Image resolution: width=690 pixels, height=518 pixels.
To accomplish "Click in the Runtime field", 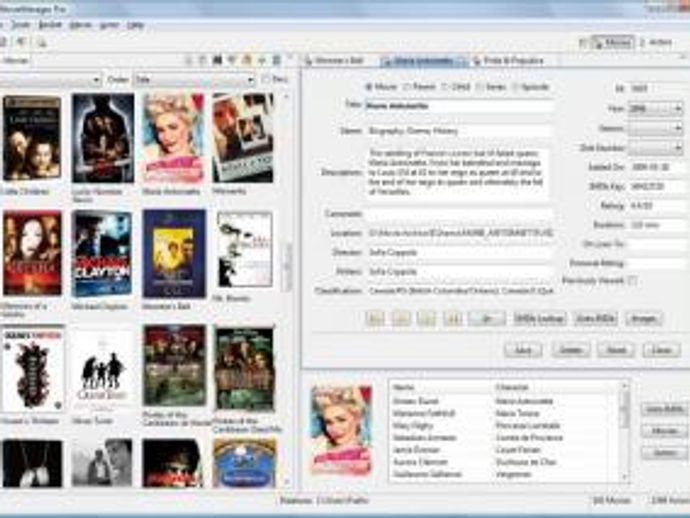I will [657, 225].
